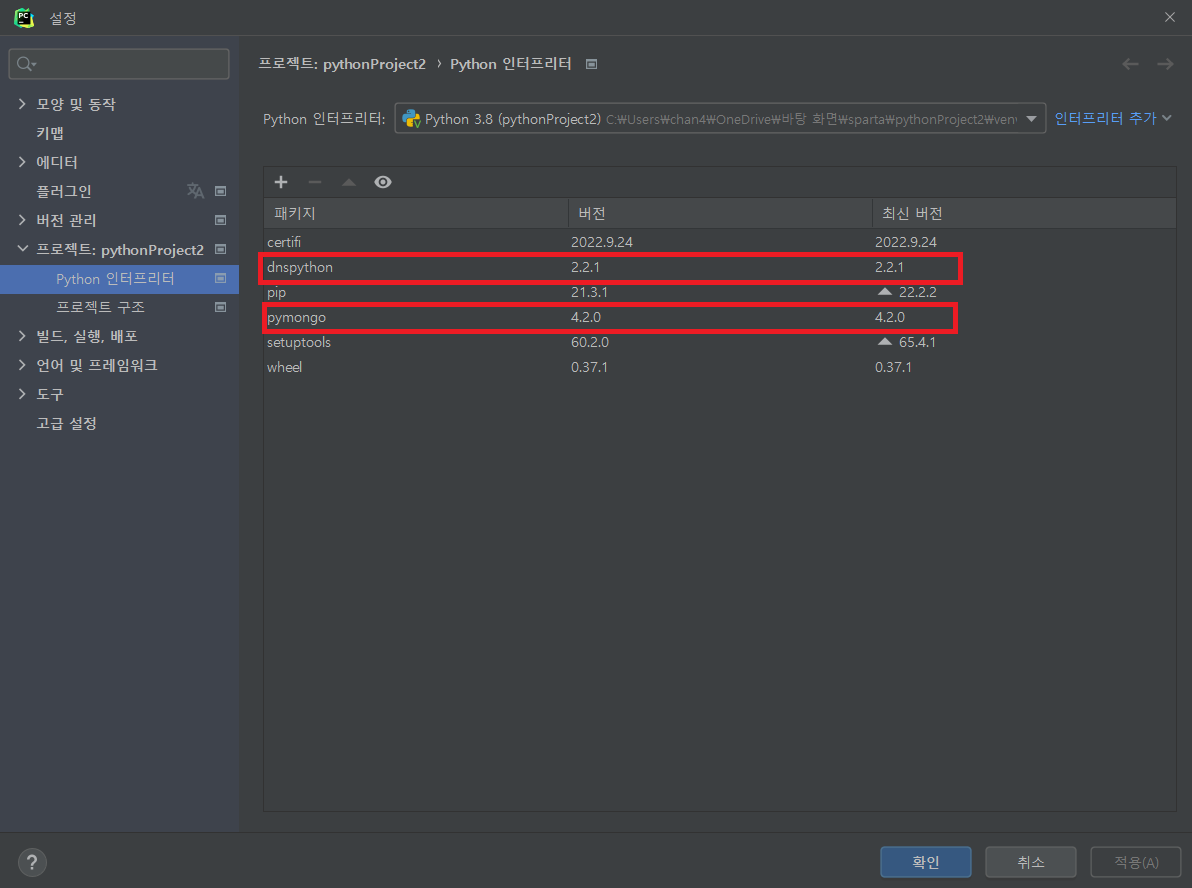Select 모양 및 동작 label in tree

click(x=76, y=104)
